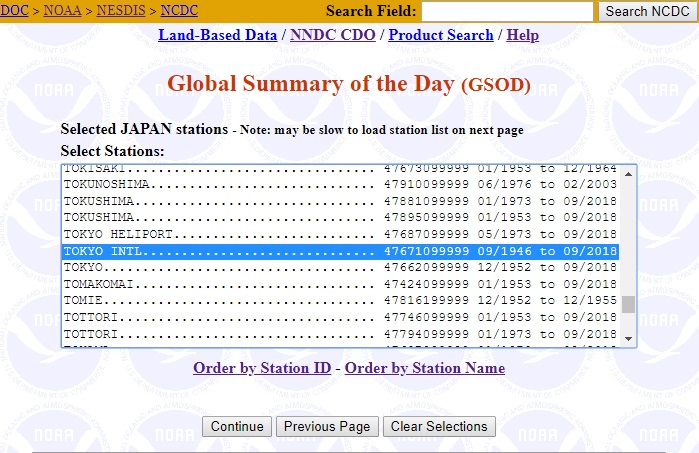
Task: Focus the Search Field text box
Action: [x=507, y=11]
